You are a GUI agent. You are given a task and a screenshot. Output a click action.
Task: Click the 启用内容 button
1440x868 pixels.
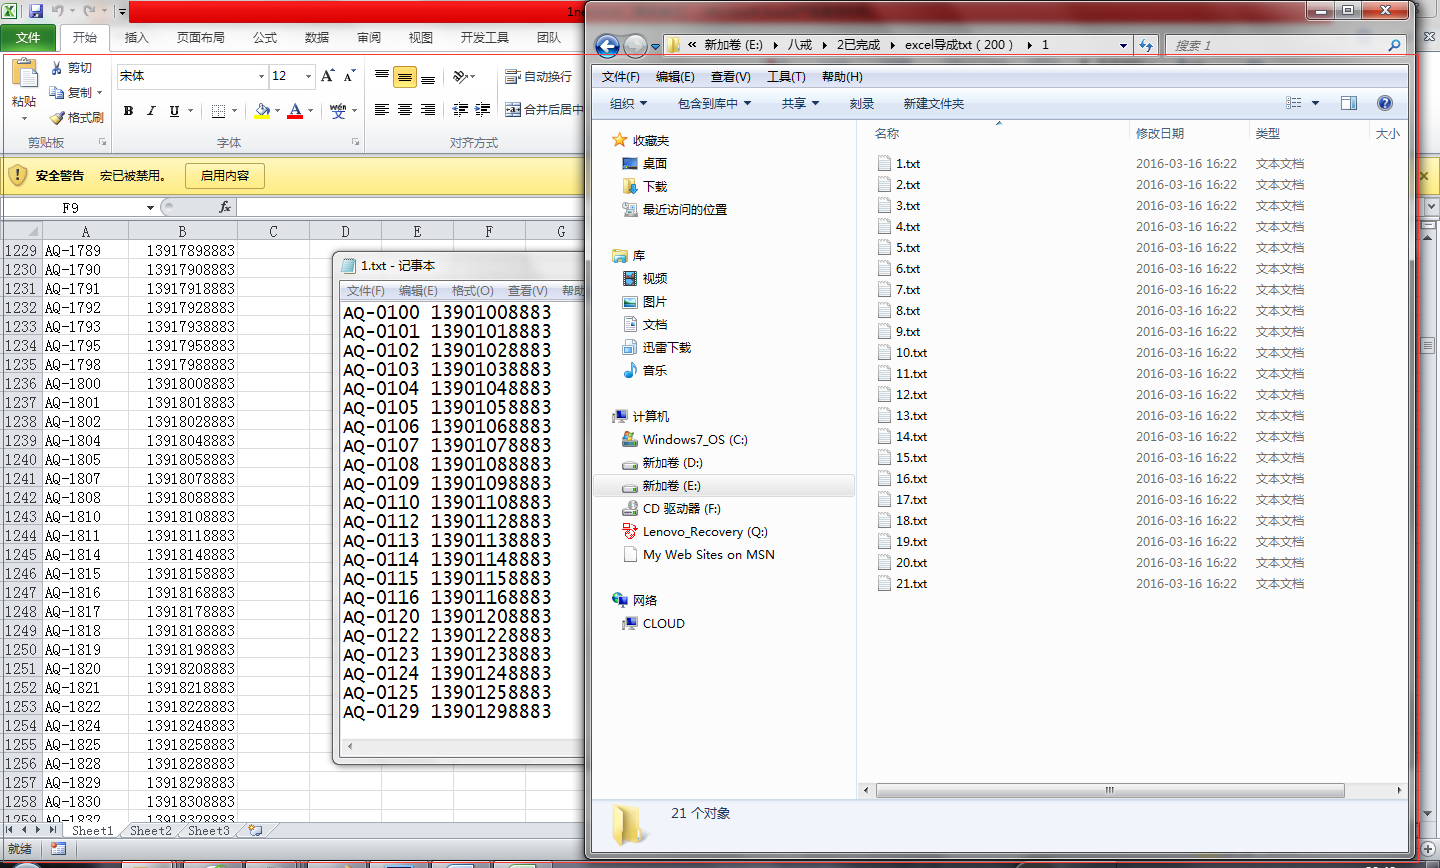[x=225, y=176]
